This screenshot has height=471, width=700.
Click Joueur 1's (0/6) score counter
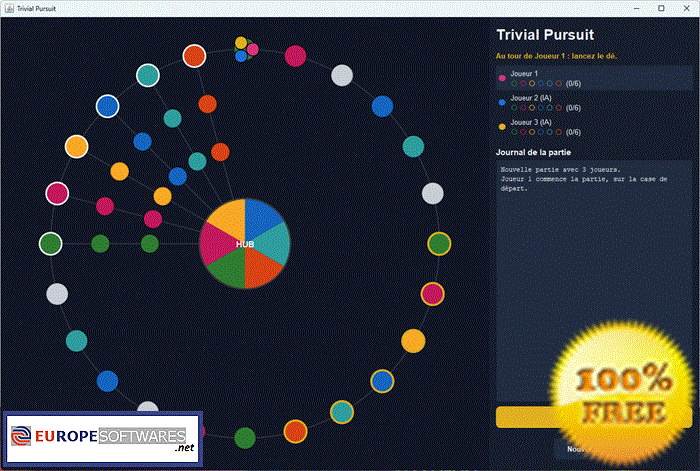[x=573, y=83]
